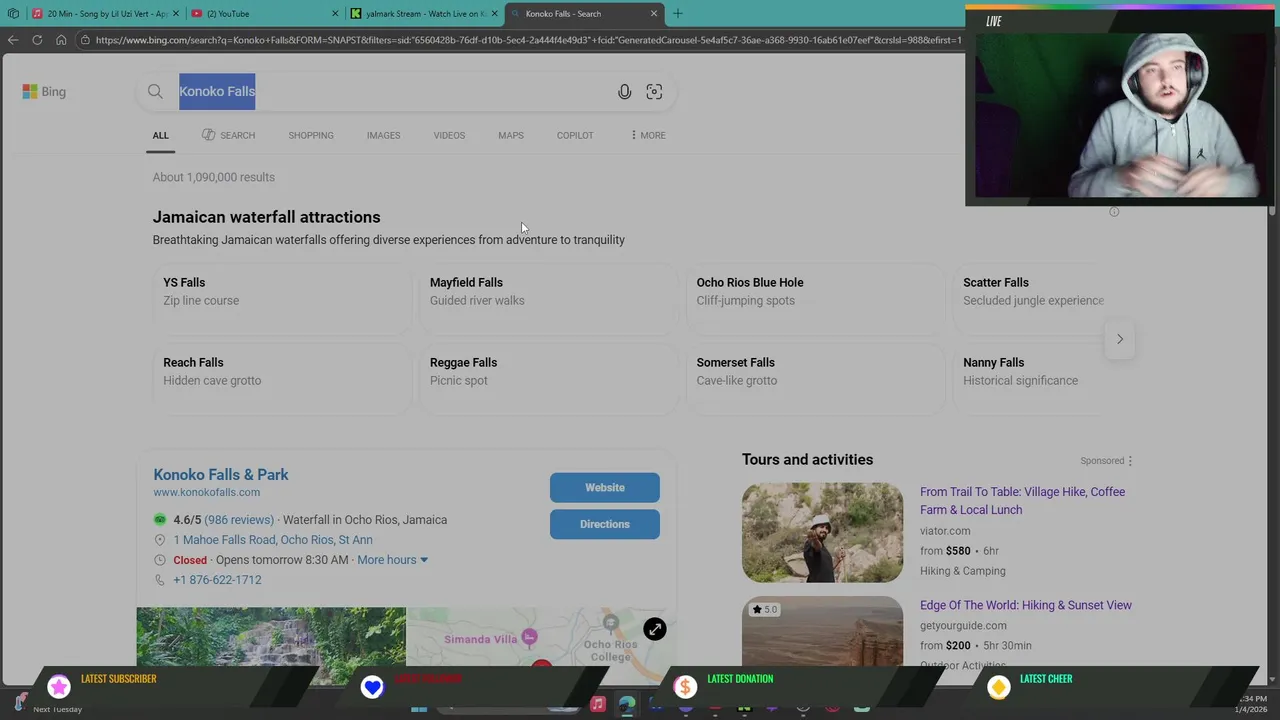
Task: Open the Konoko Falls & Park title link
Action: pyautogui.click(x=221, y=475)
